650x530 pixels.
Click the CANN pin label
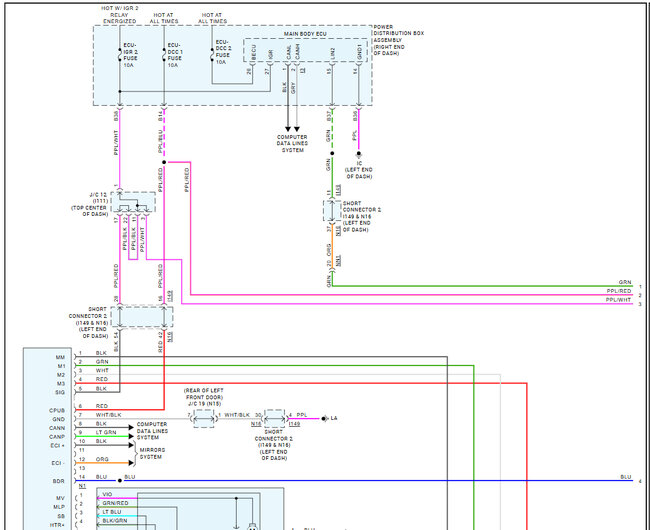pos(57,428)
